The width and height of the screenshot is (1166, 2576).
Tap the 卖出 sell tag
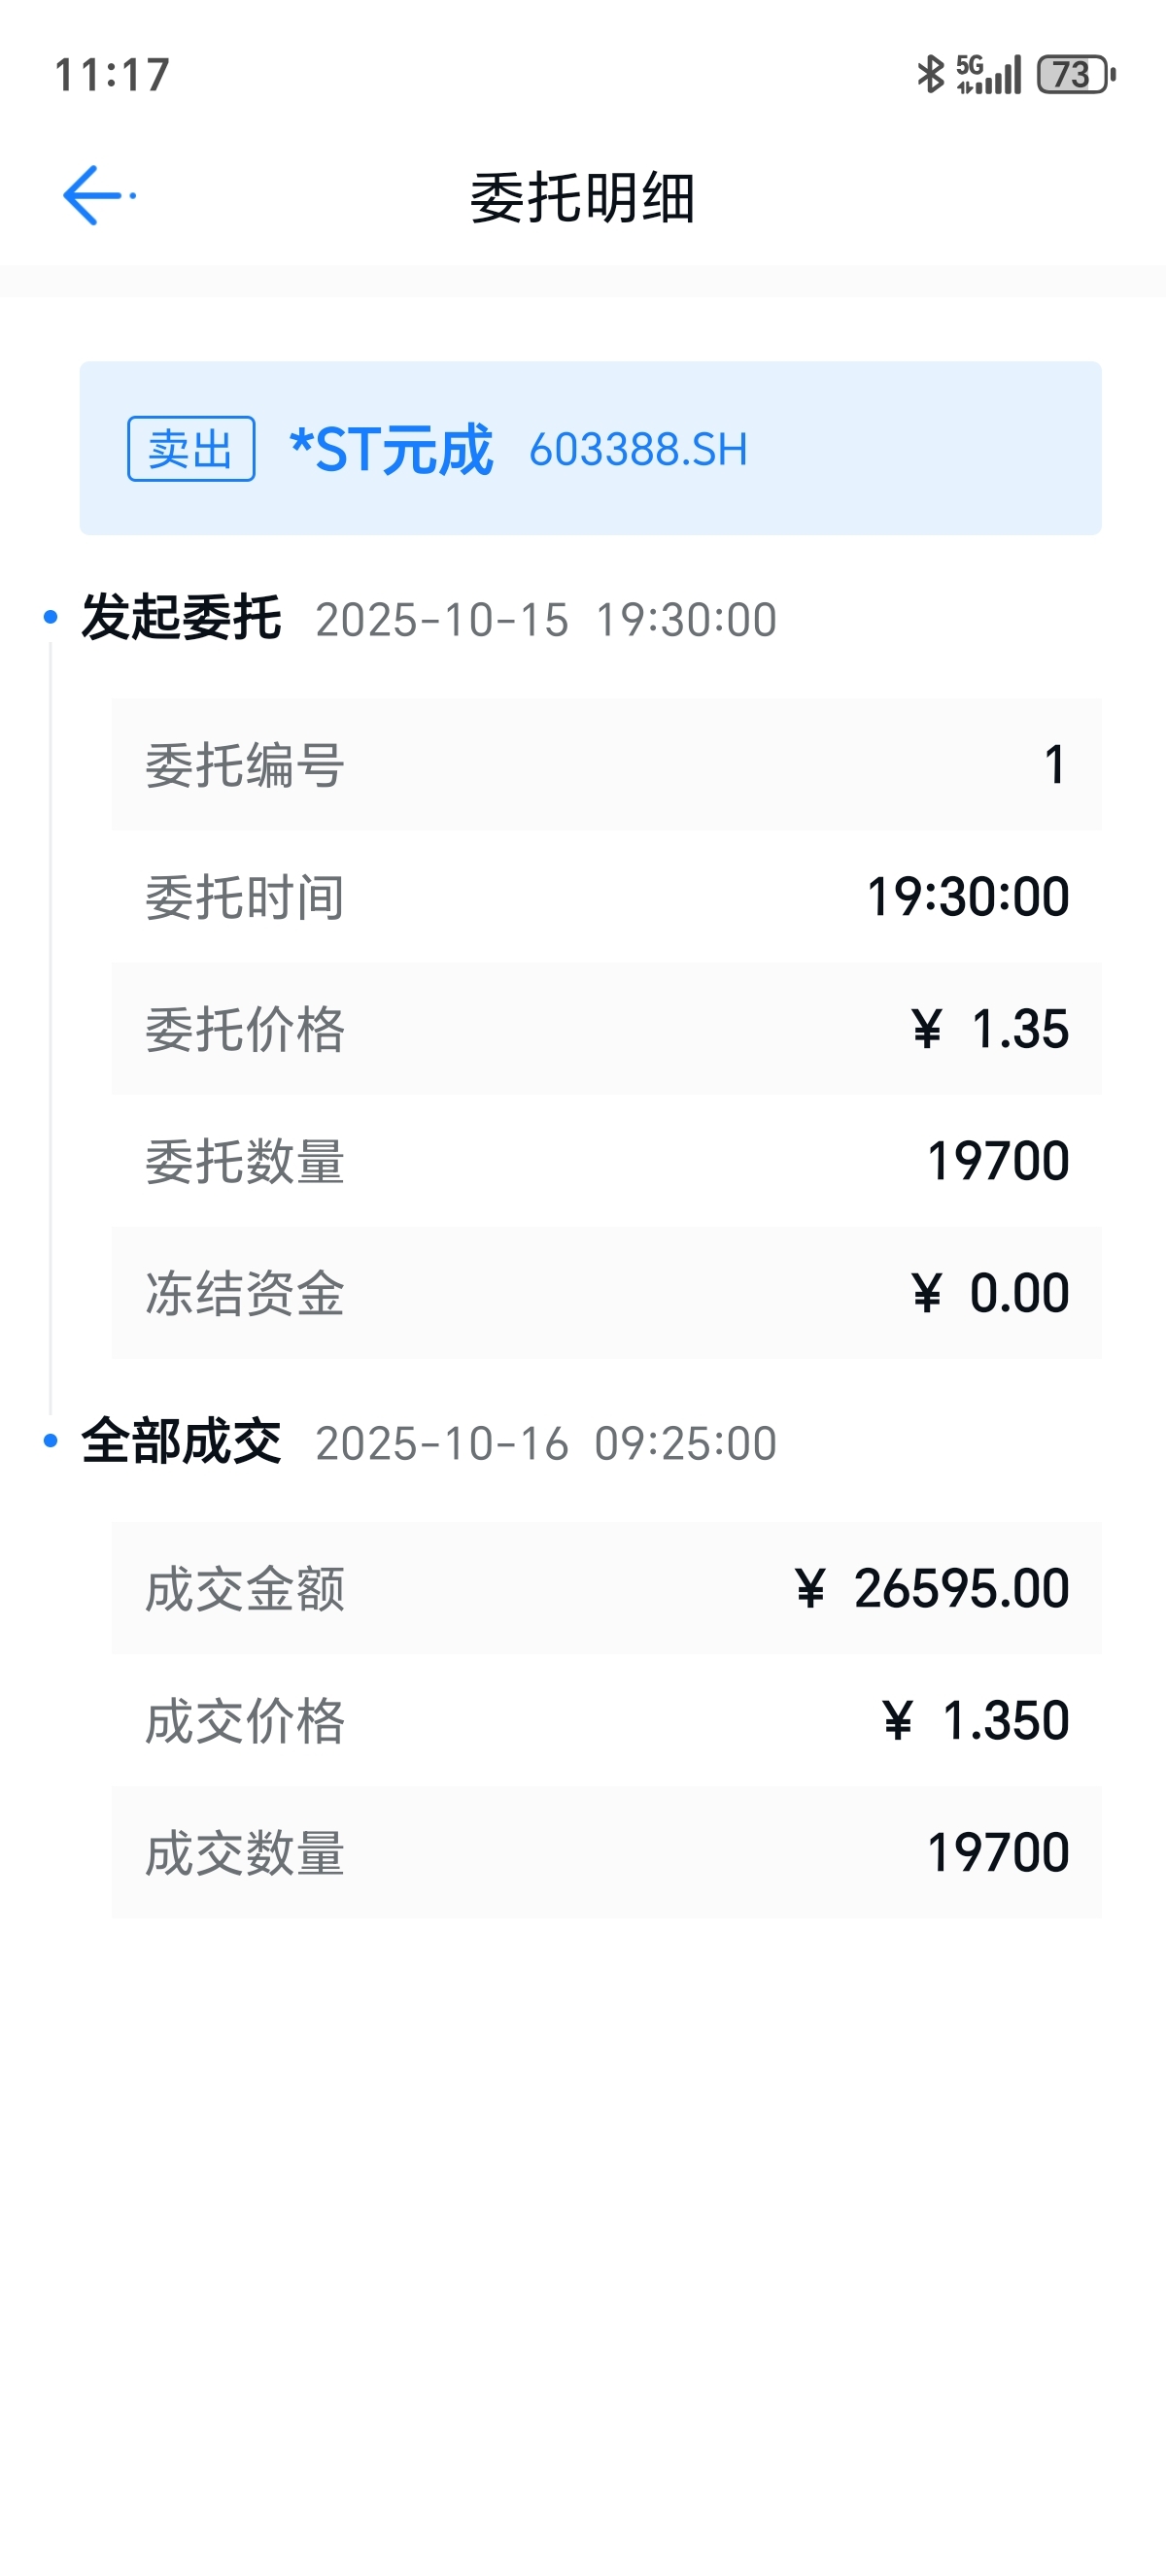pyautogui.click(x=191, y=449)
